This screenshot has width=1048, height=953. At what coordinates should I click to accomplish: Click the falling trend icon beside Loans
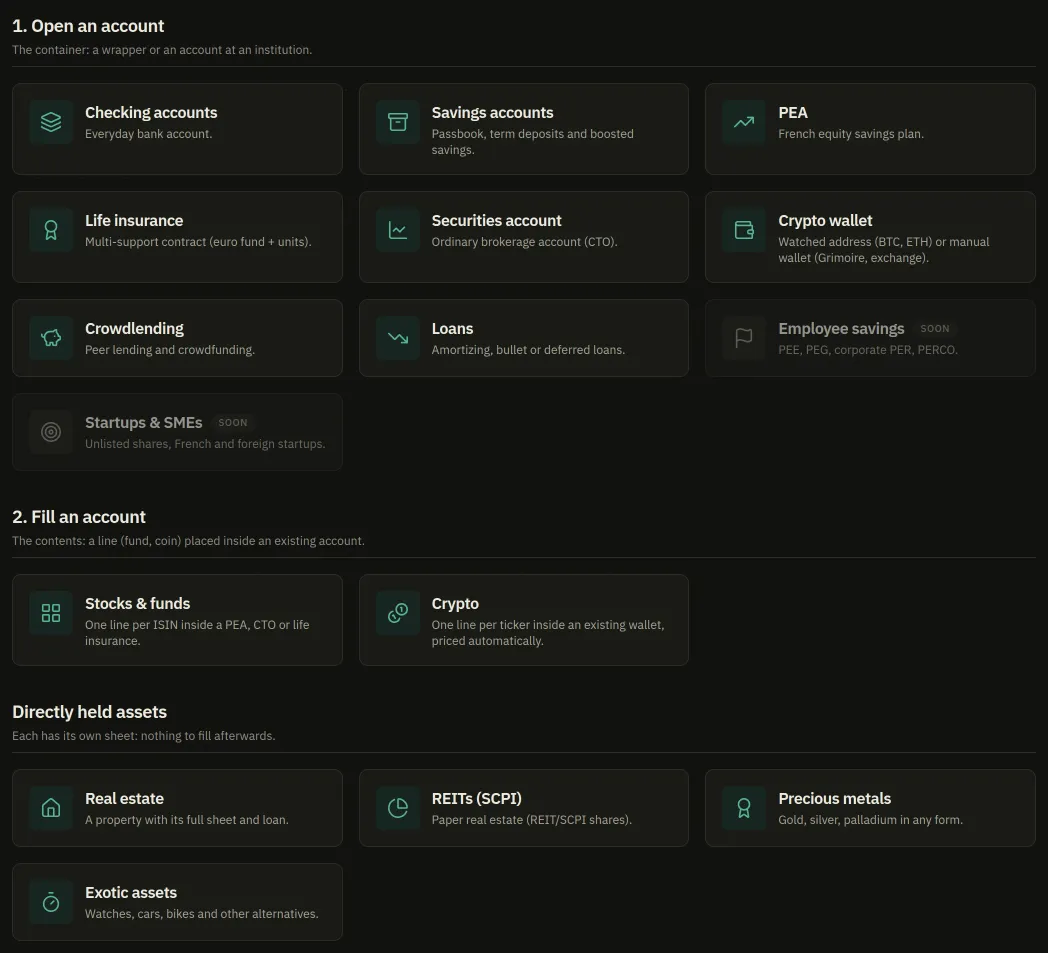(398, 338)
